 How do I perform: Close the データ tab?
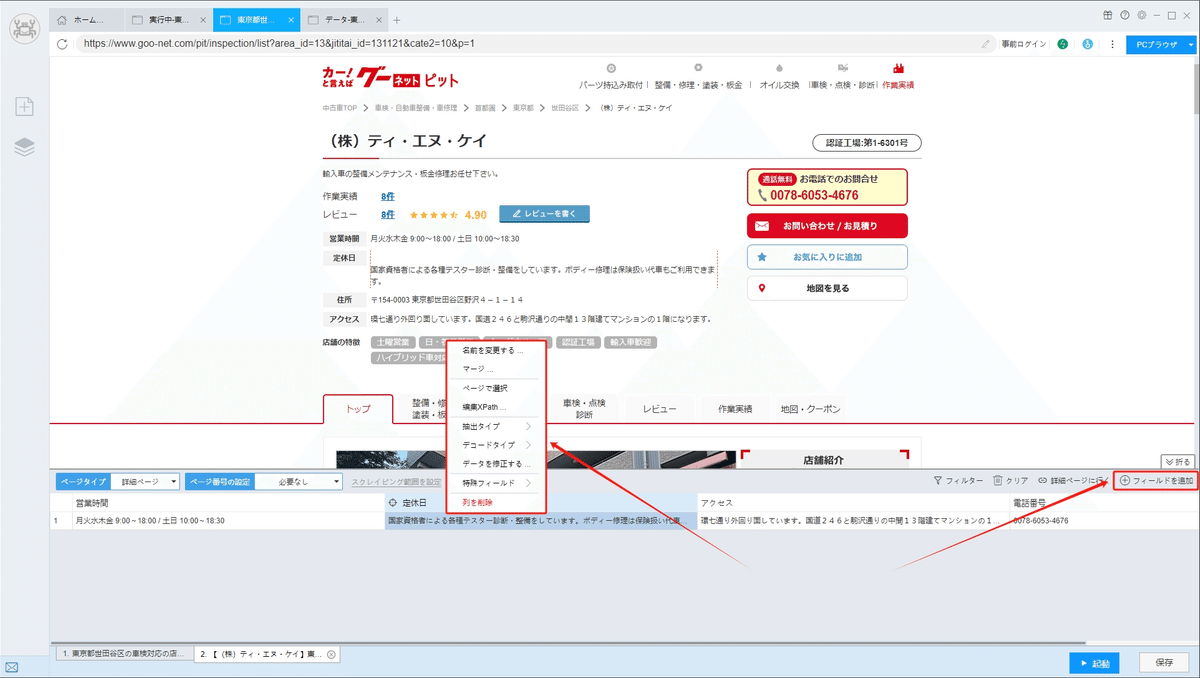[x=379, y=20]
